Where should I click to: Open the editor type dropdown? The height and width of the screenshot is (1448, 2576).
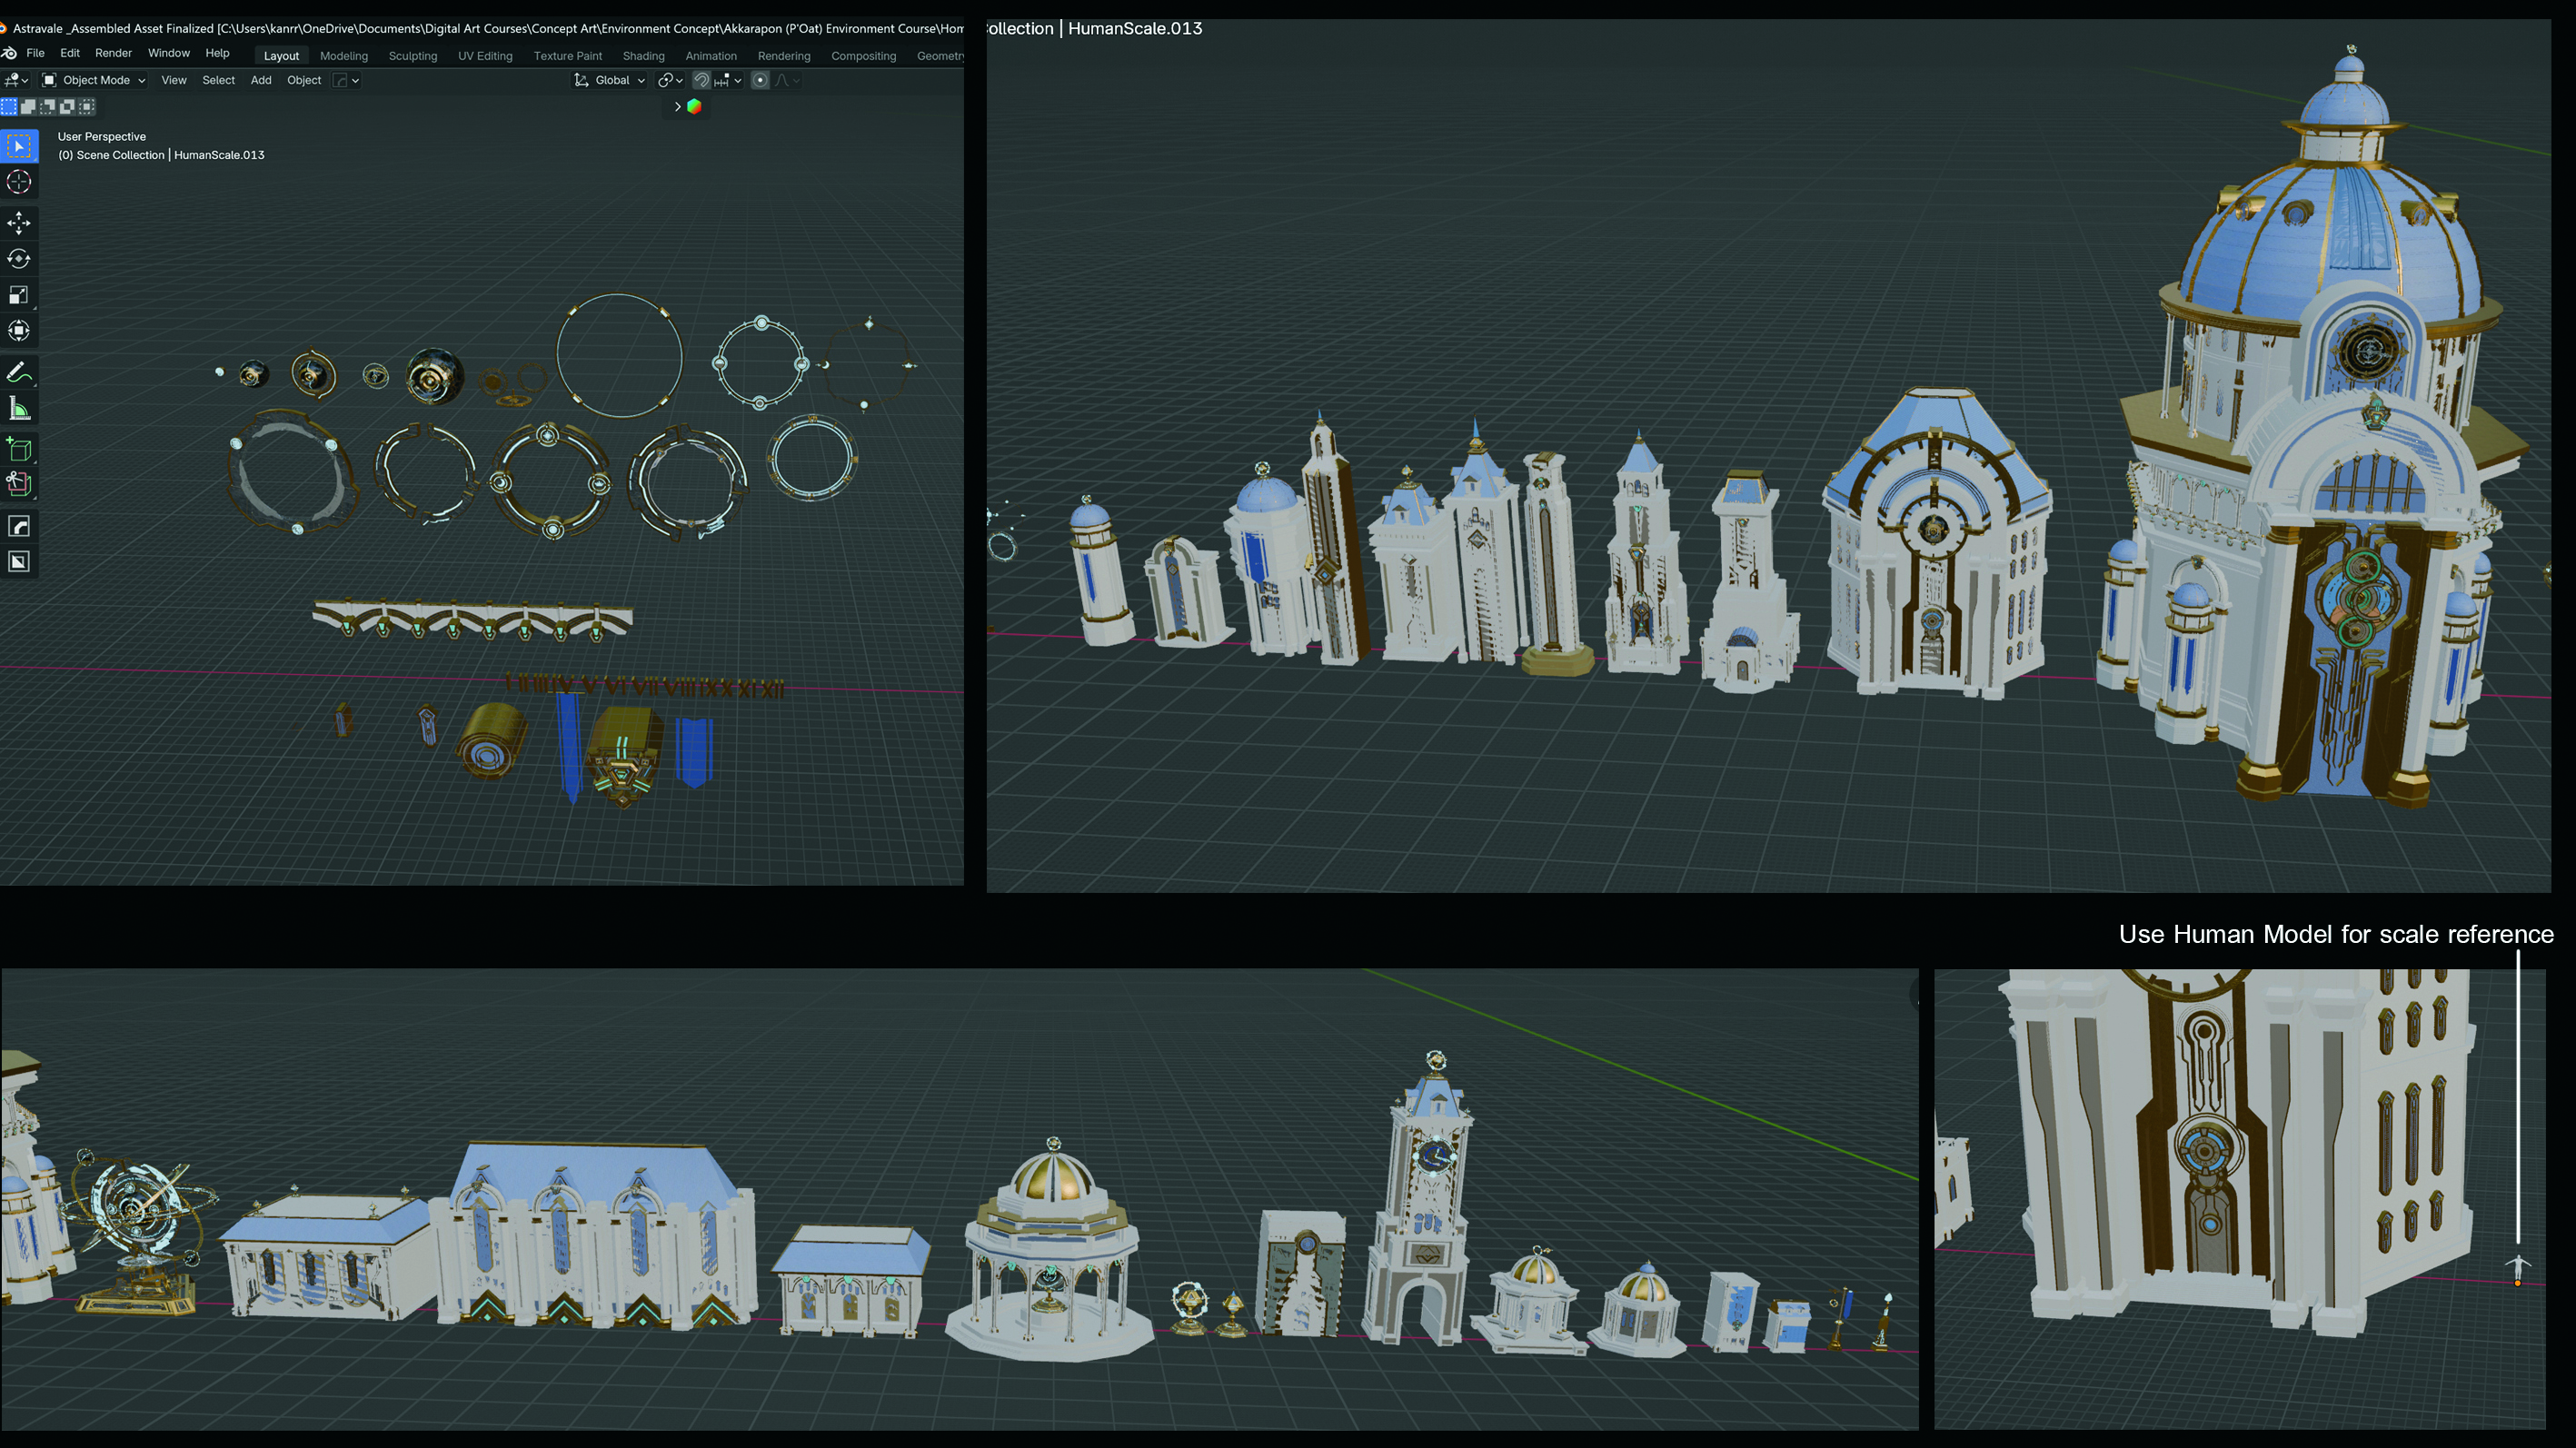pos(16,80)
